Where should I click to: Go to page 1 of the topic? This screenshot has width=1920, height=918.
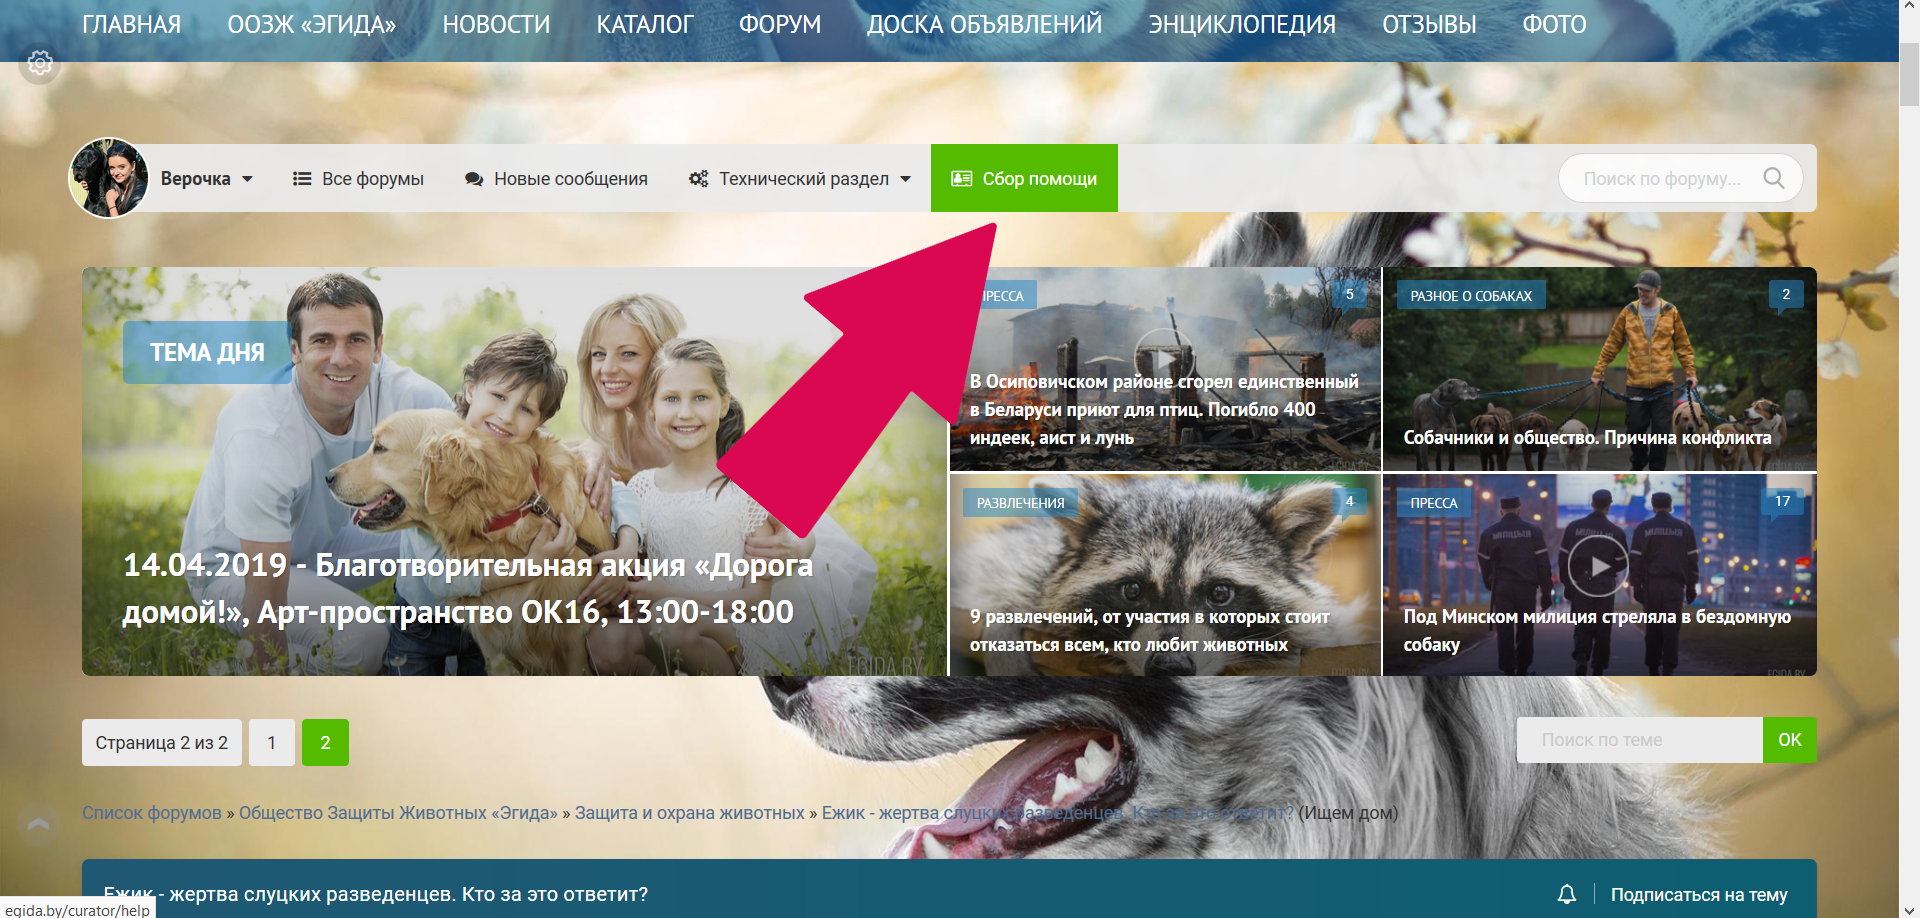point(271,743)
